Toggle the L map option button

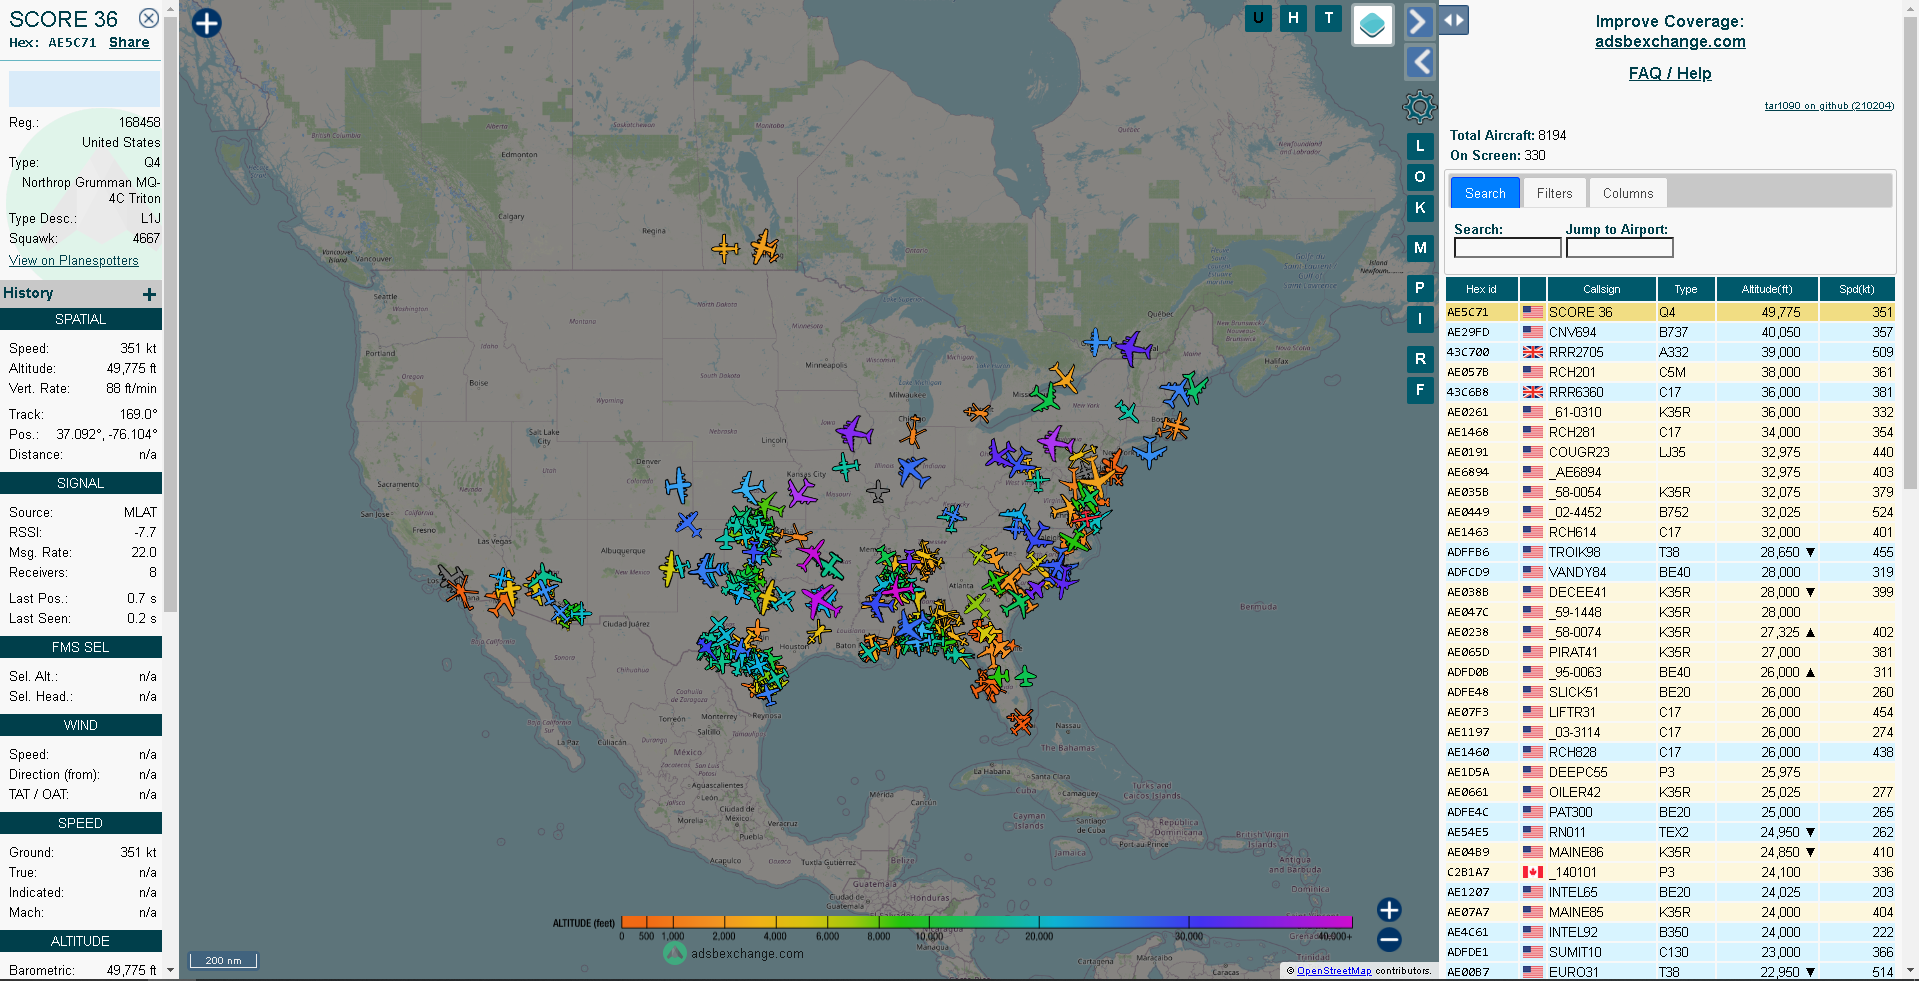(1420, 146)
